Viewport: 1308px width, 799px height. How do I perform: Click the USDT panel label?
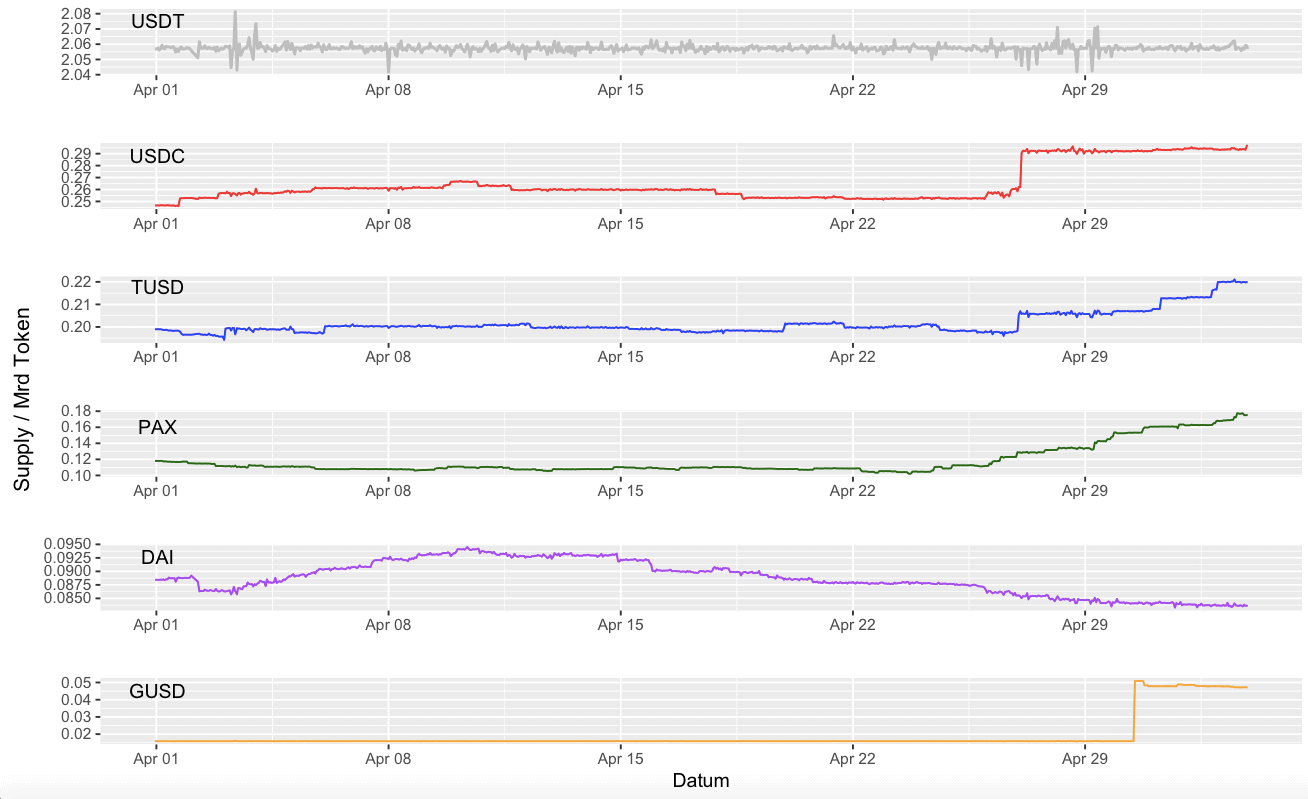(x=157, y=21)
